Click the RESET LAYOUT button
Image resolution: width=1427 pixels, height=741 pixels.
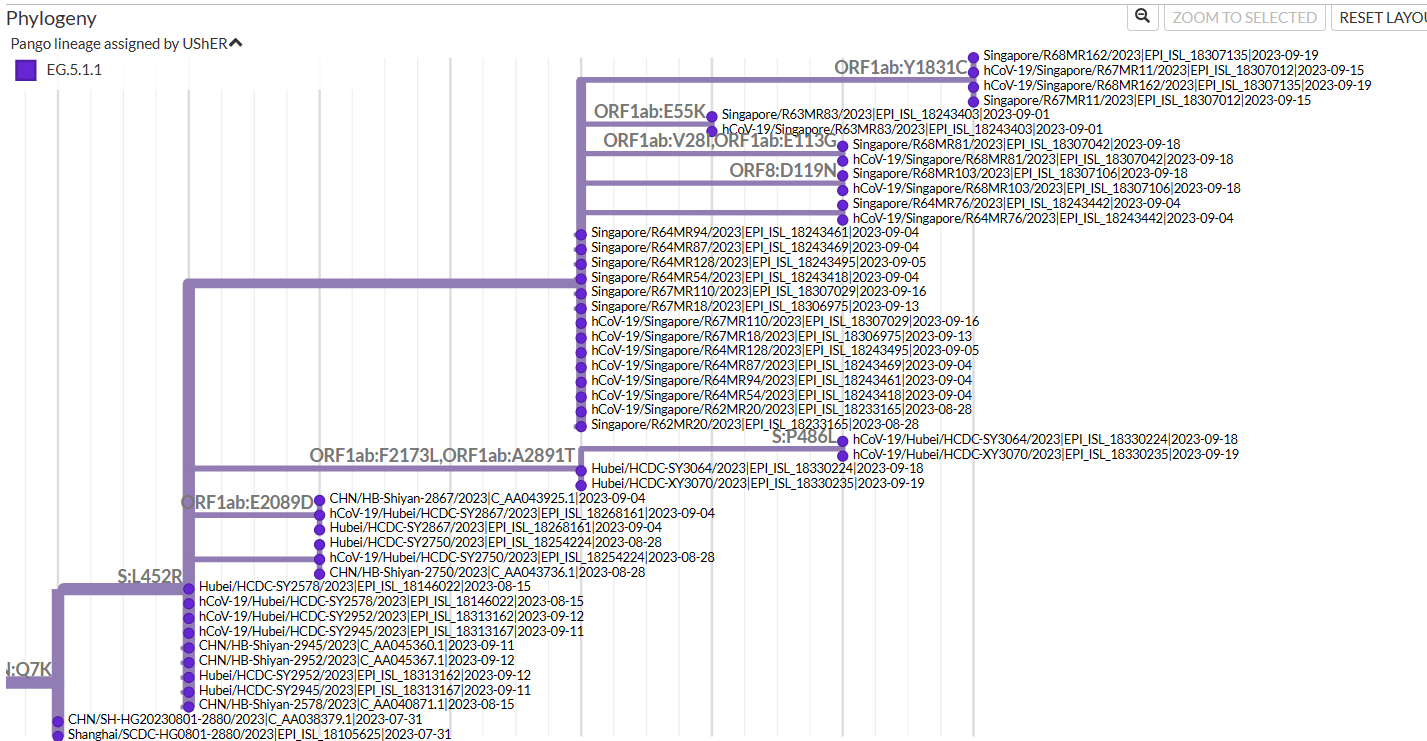click(1392, 17)
